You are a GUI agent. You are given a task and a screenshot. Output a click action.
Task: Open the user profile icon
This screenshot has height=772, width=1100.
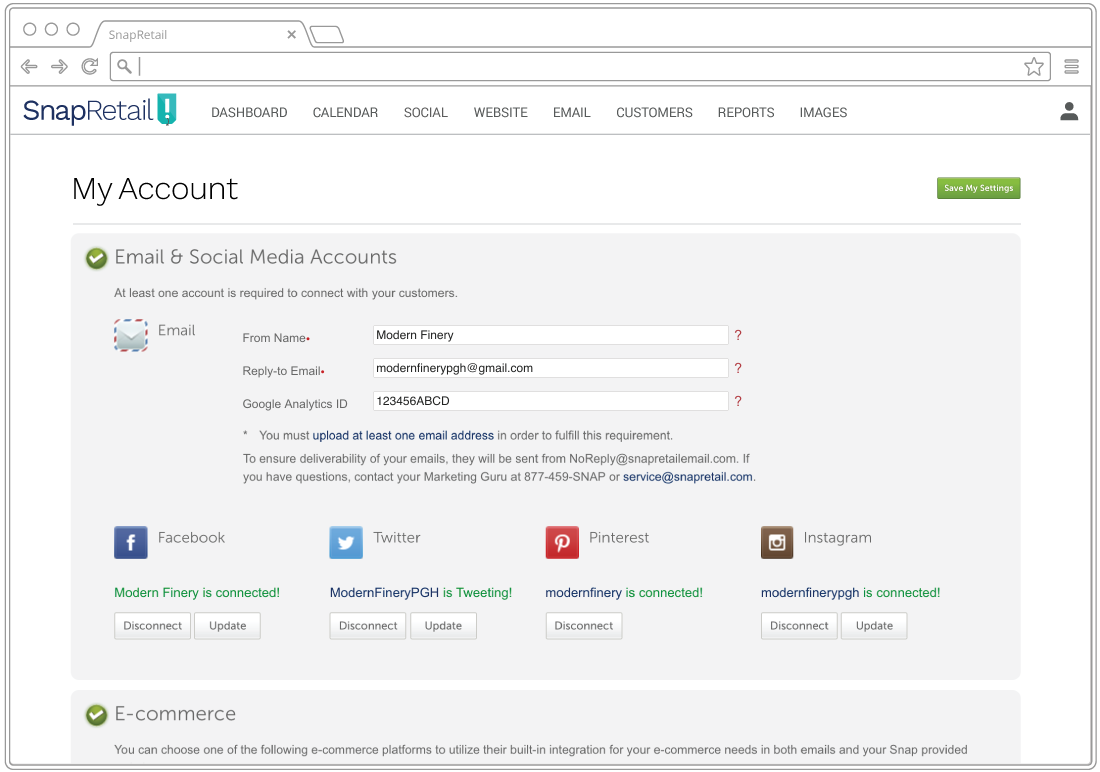tap(1068, 111)
